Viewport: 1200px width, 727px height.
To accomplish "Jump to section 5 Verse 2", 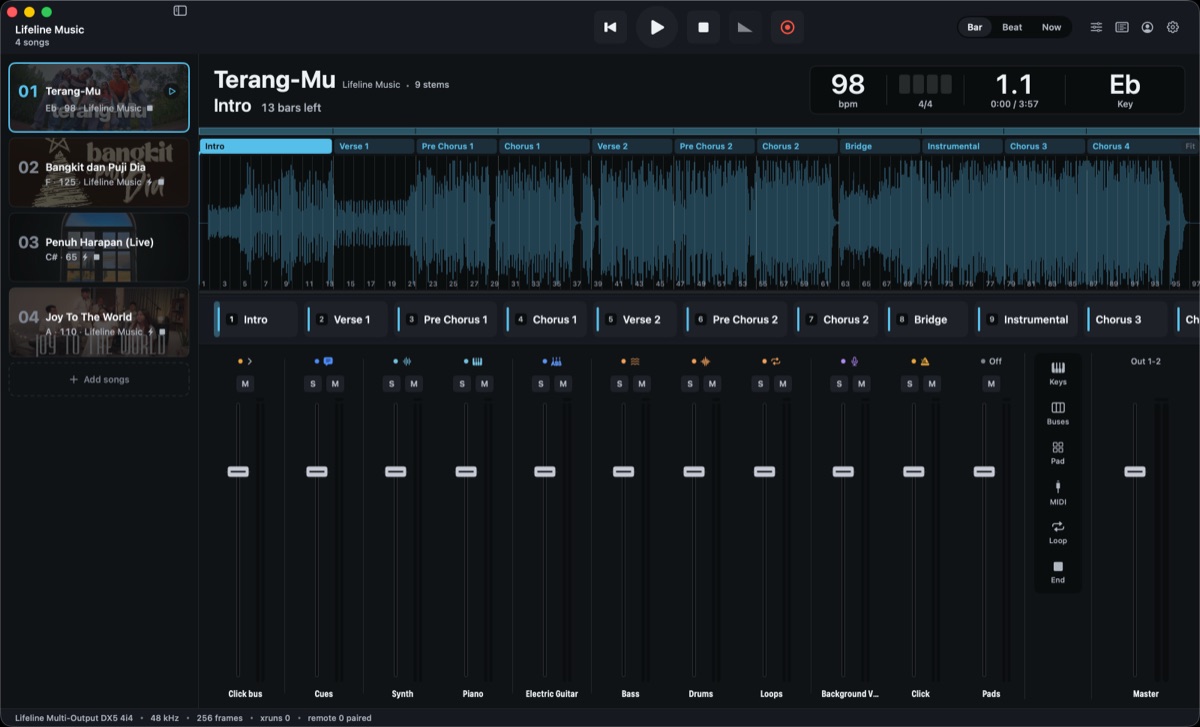I will (x=636, y=319).
